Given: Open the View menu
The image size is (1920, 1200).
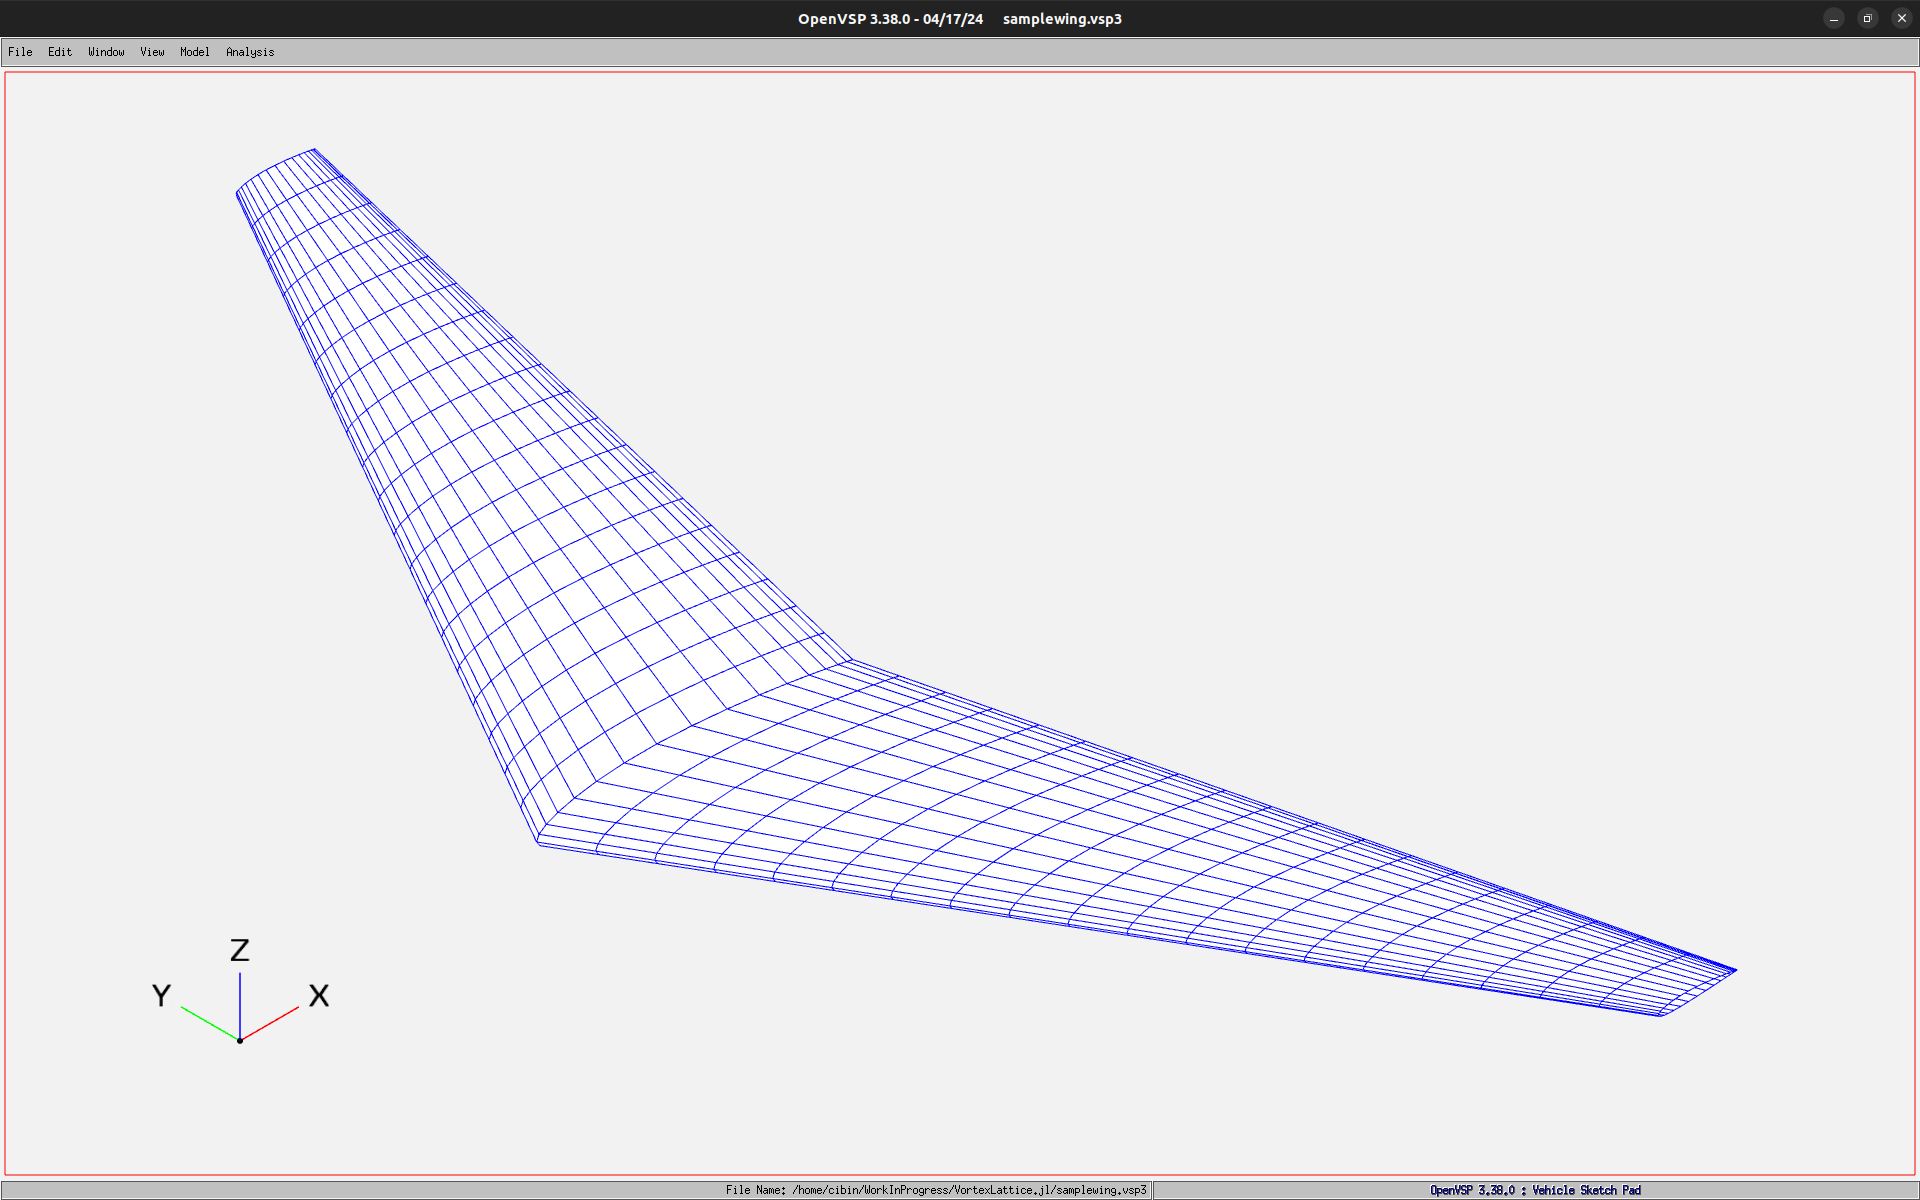Looking at the screenshot, I should pyautogui.click(x=152, y=52).
